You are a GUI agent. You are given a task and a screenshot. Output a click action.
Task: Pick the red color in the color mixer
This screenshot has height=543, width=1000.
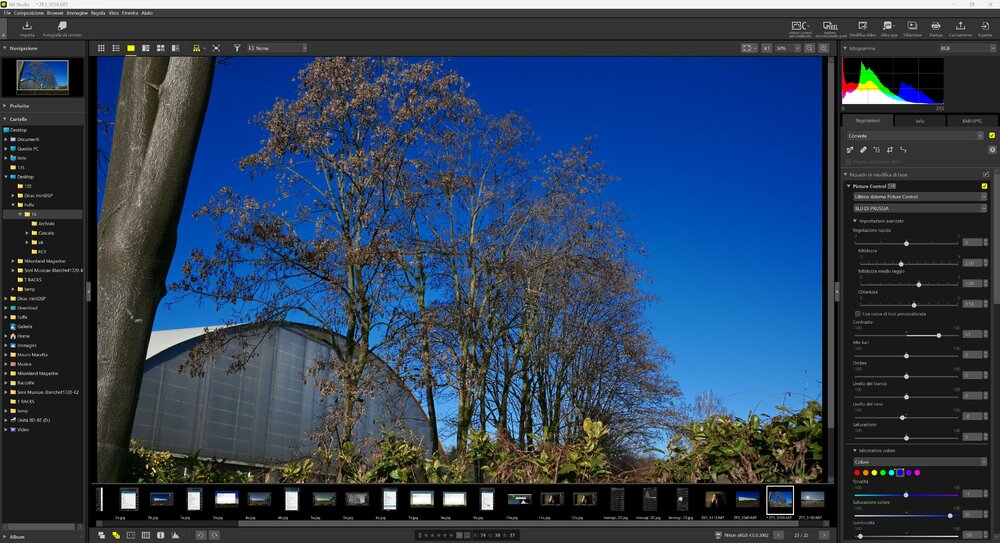(x=857, y=473)
